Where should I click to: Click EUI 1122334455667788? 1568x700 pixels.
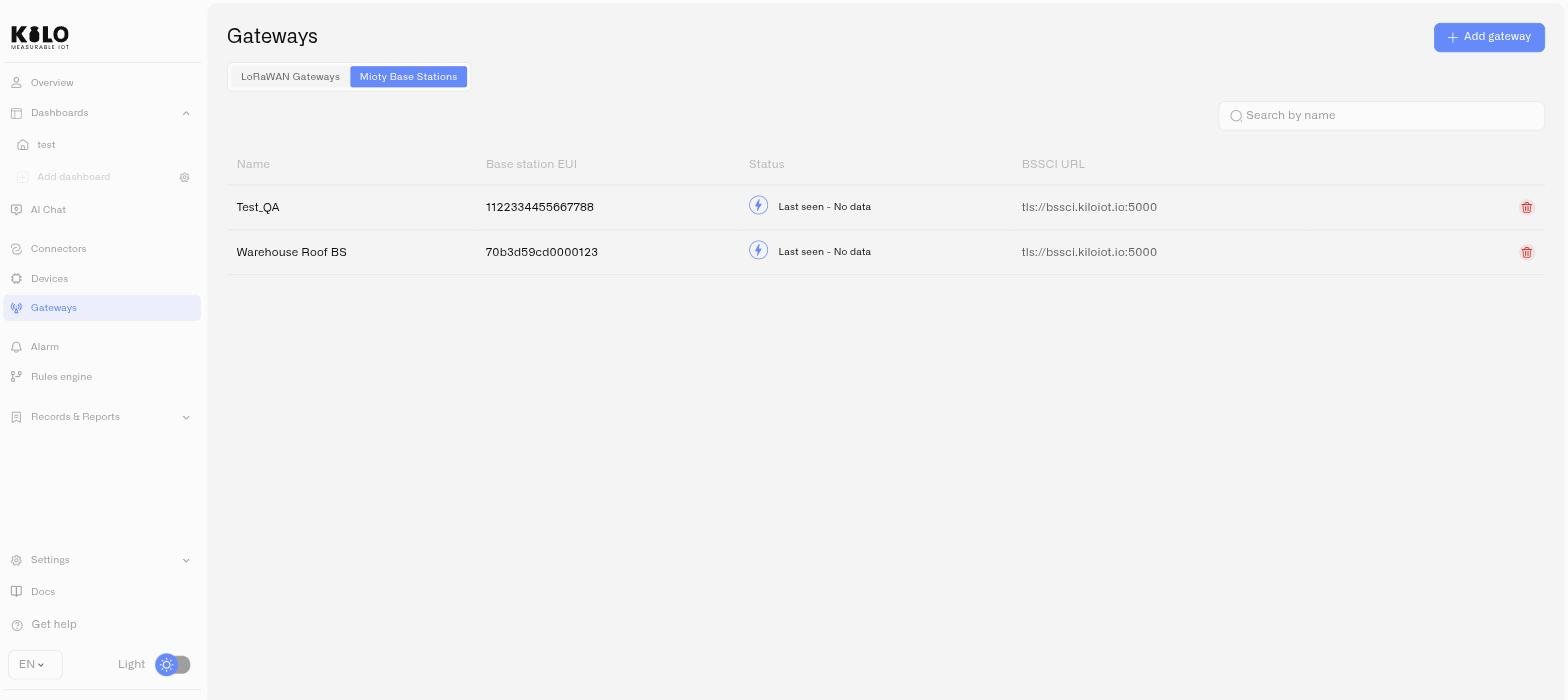[x=539, y=207]
